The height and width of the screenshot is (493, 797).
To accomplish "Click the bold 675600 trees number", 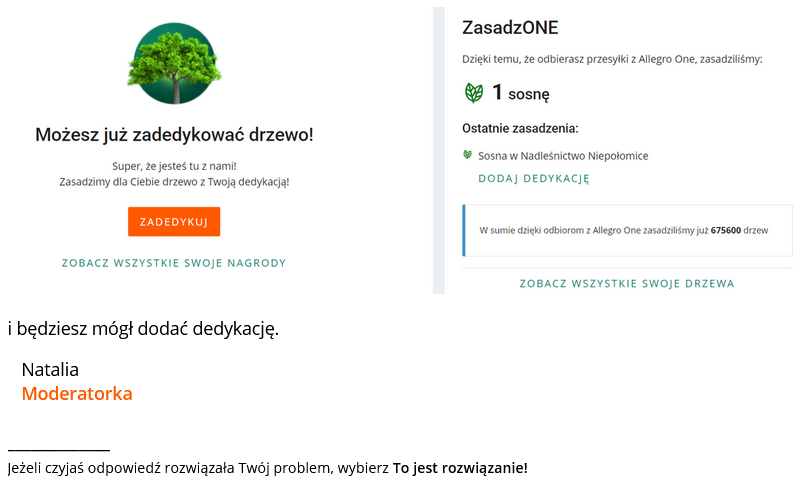I will click(x=725, y=230).
